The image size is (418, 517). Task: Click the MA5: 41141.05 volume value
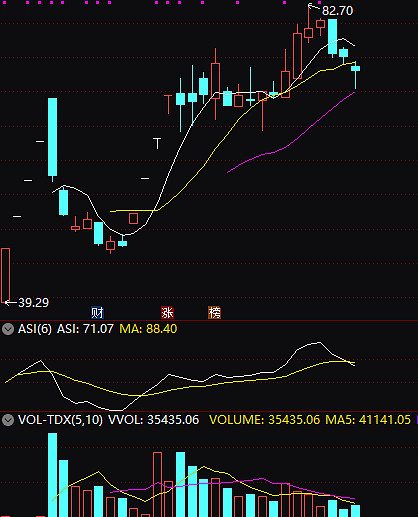368,420
